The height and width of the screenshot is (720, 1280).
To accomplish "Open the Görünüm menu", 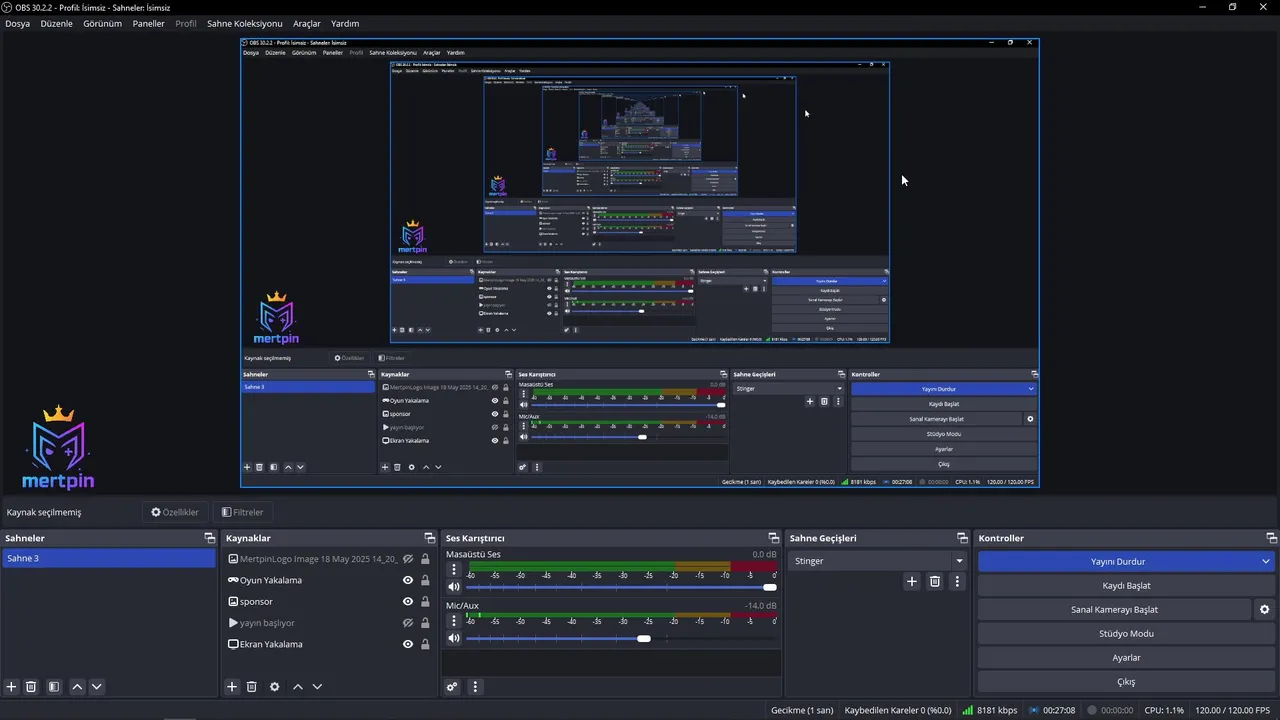I will pos(102,23).
